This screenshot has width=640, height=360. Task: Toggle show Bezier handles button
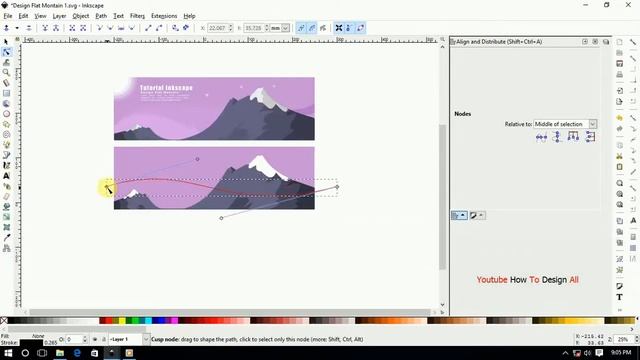350,28
